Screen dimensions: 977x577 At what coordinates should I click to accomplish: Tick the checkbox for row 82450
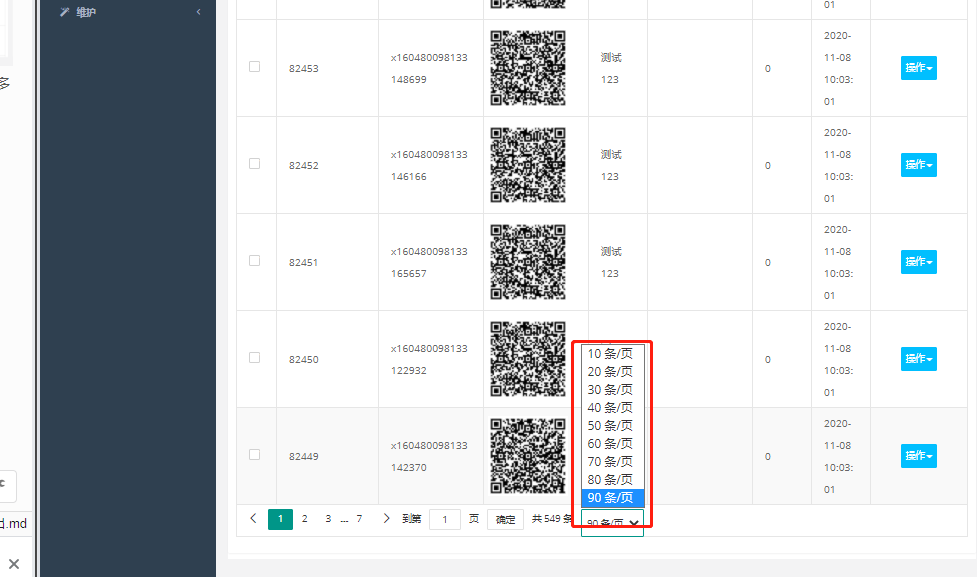254,358
